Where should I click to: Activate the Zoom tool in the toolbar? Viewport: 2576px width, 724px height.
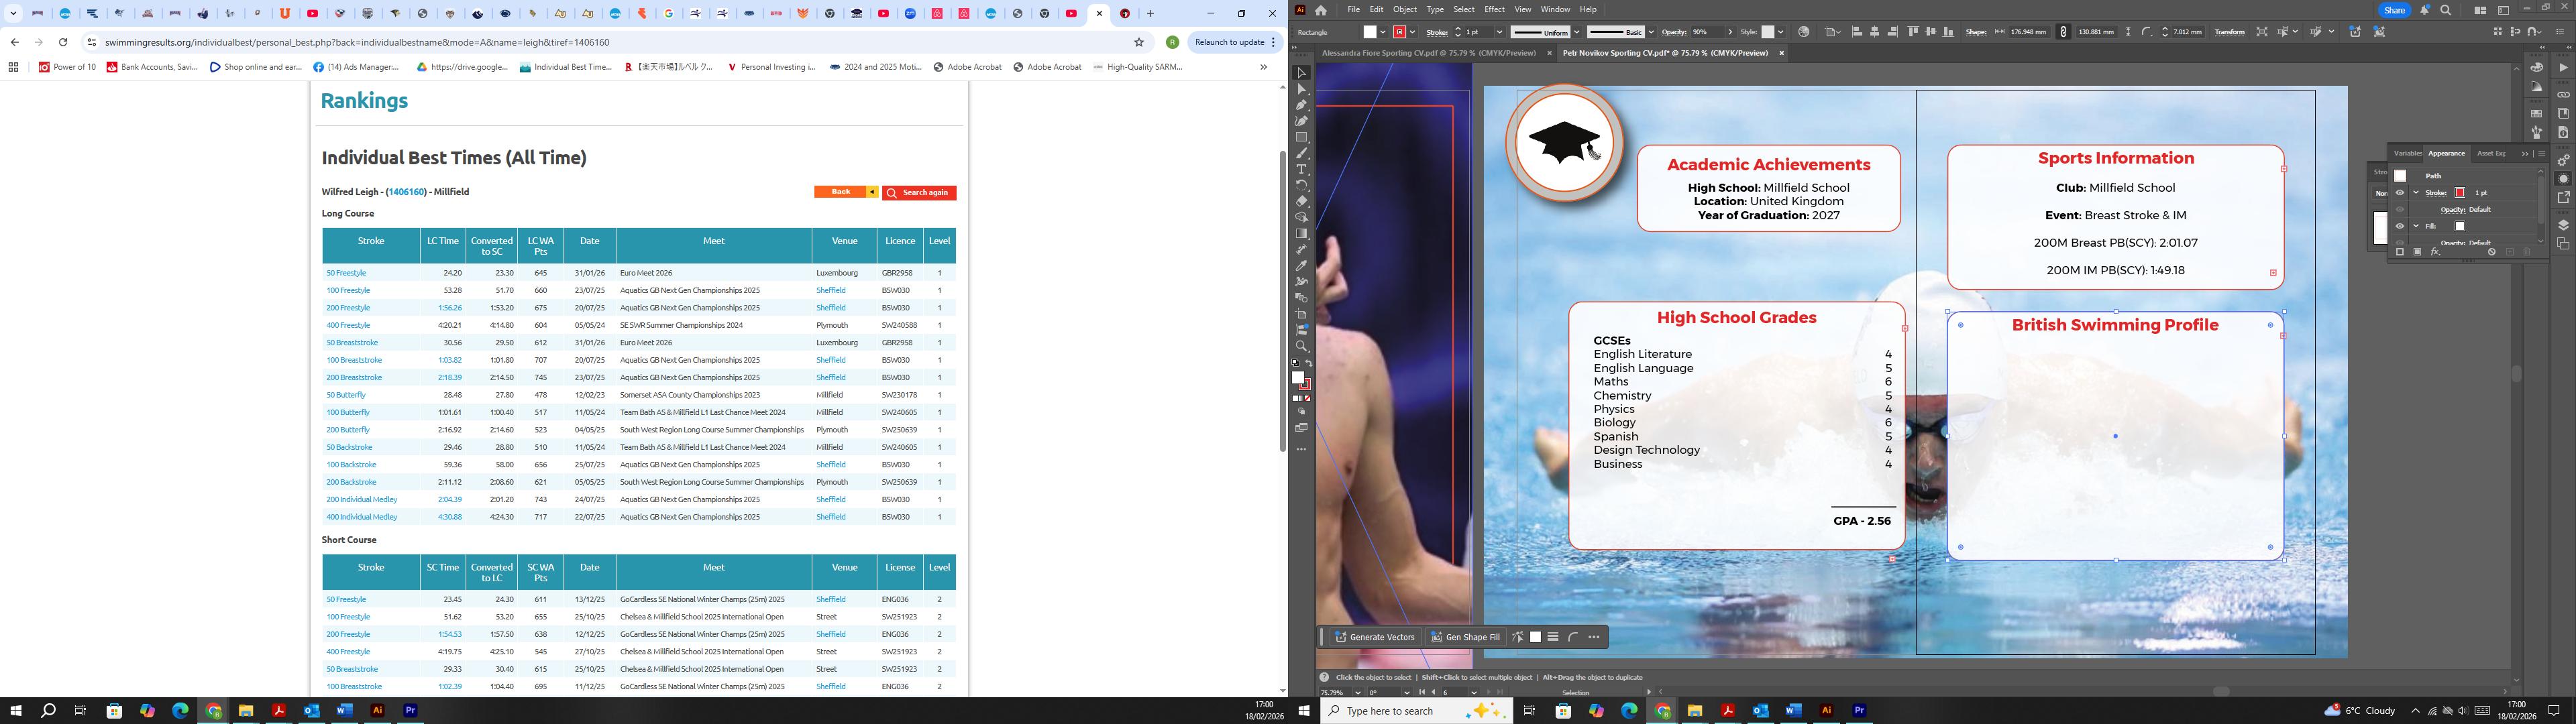click(1301, 346)
